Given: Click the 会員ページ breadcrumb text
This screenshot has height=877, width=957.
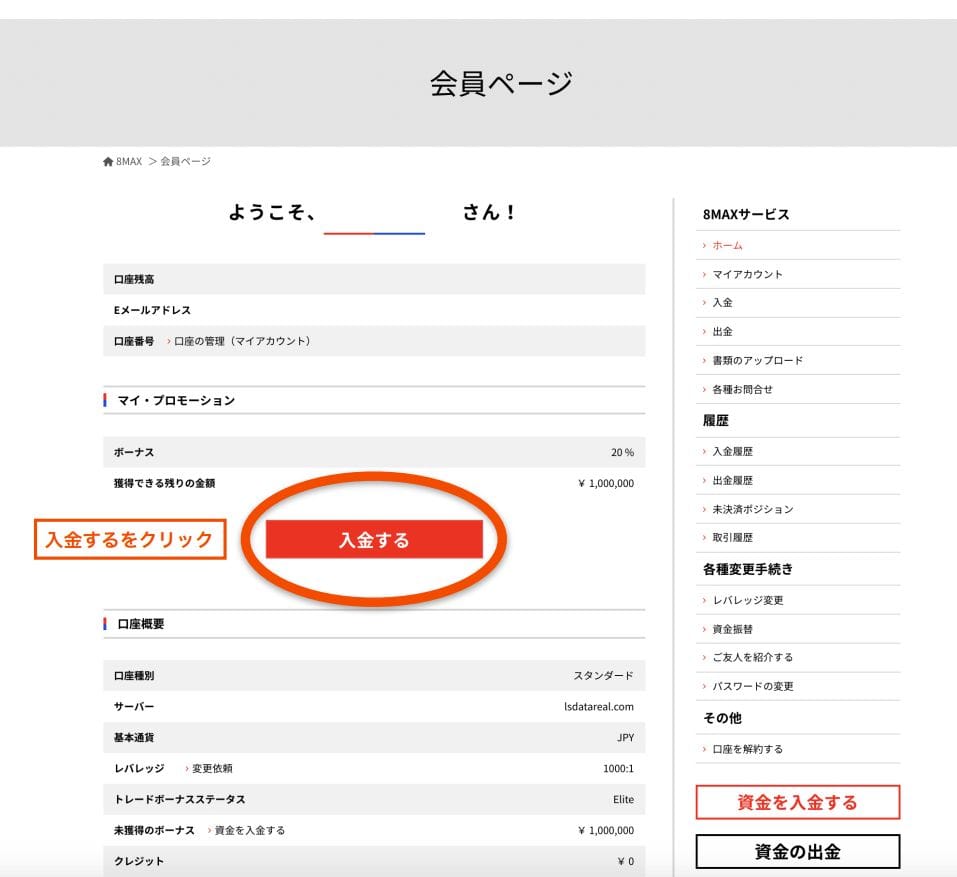Looking at the screenshot, I should point(186,161).
